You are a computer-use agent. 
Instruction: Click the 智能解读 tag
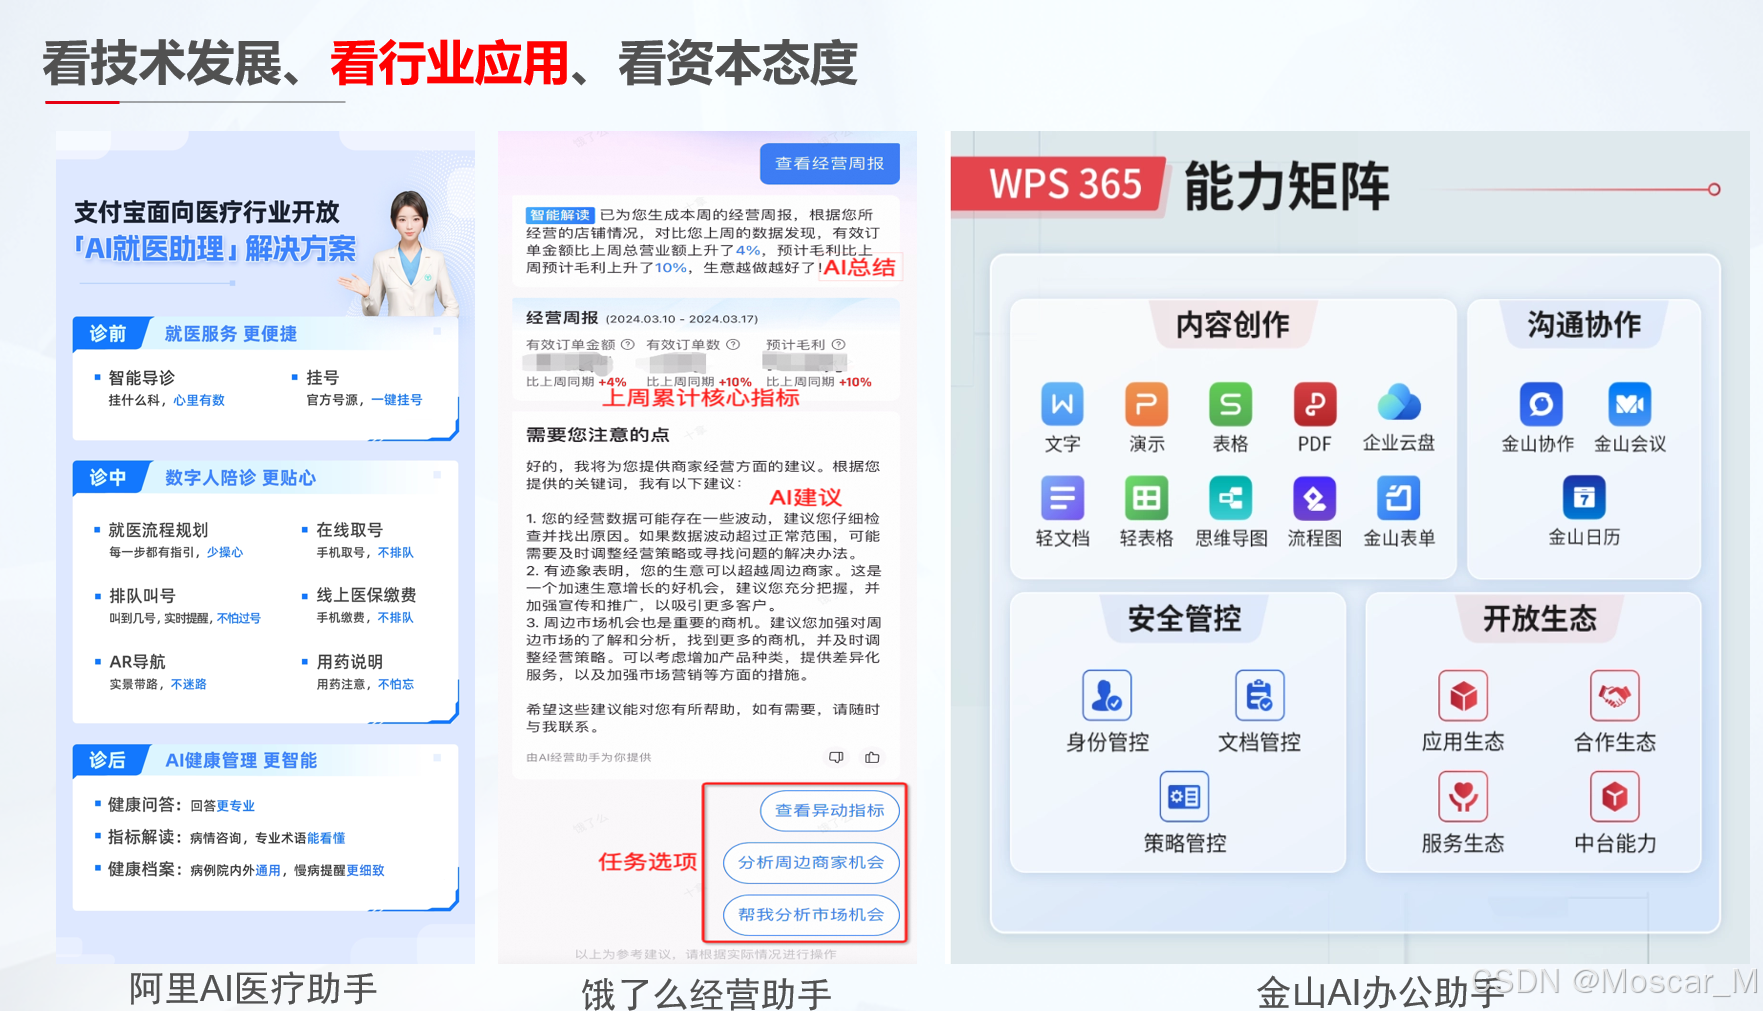coord(560,215)
